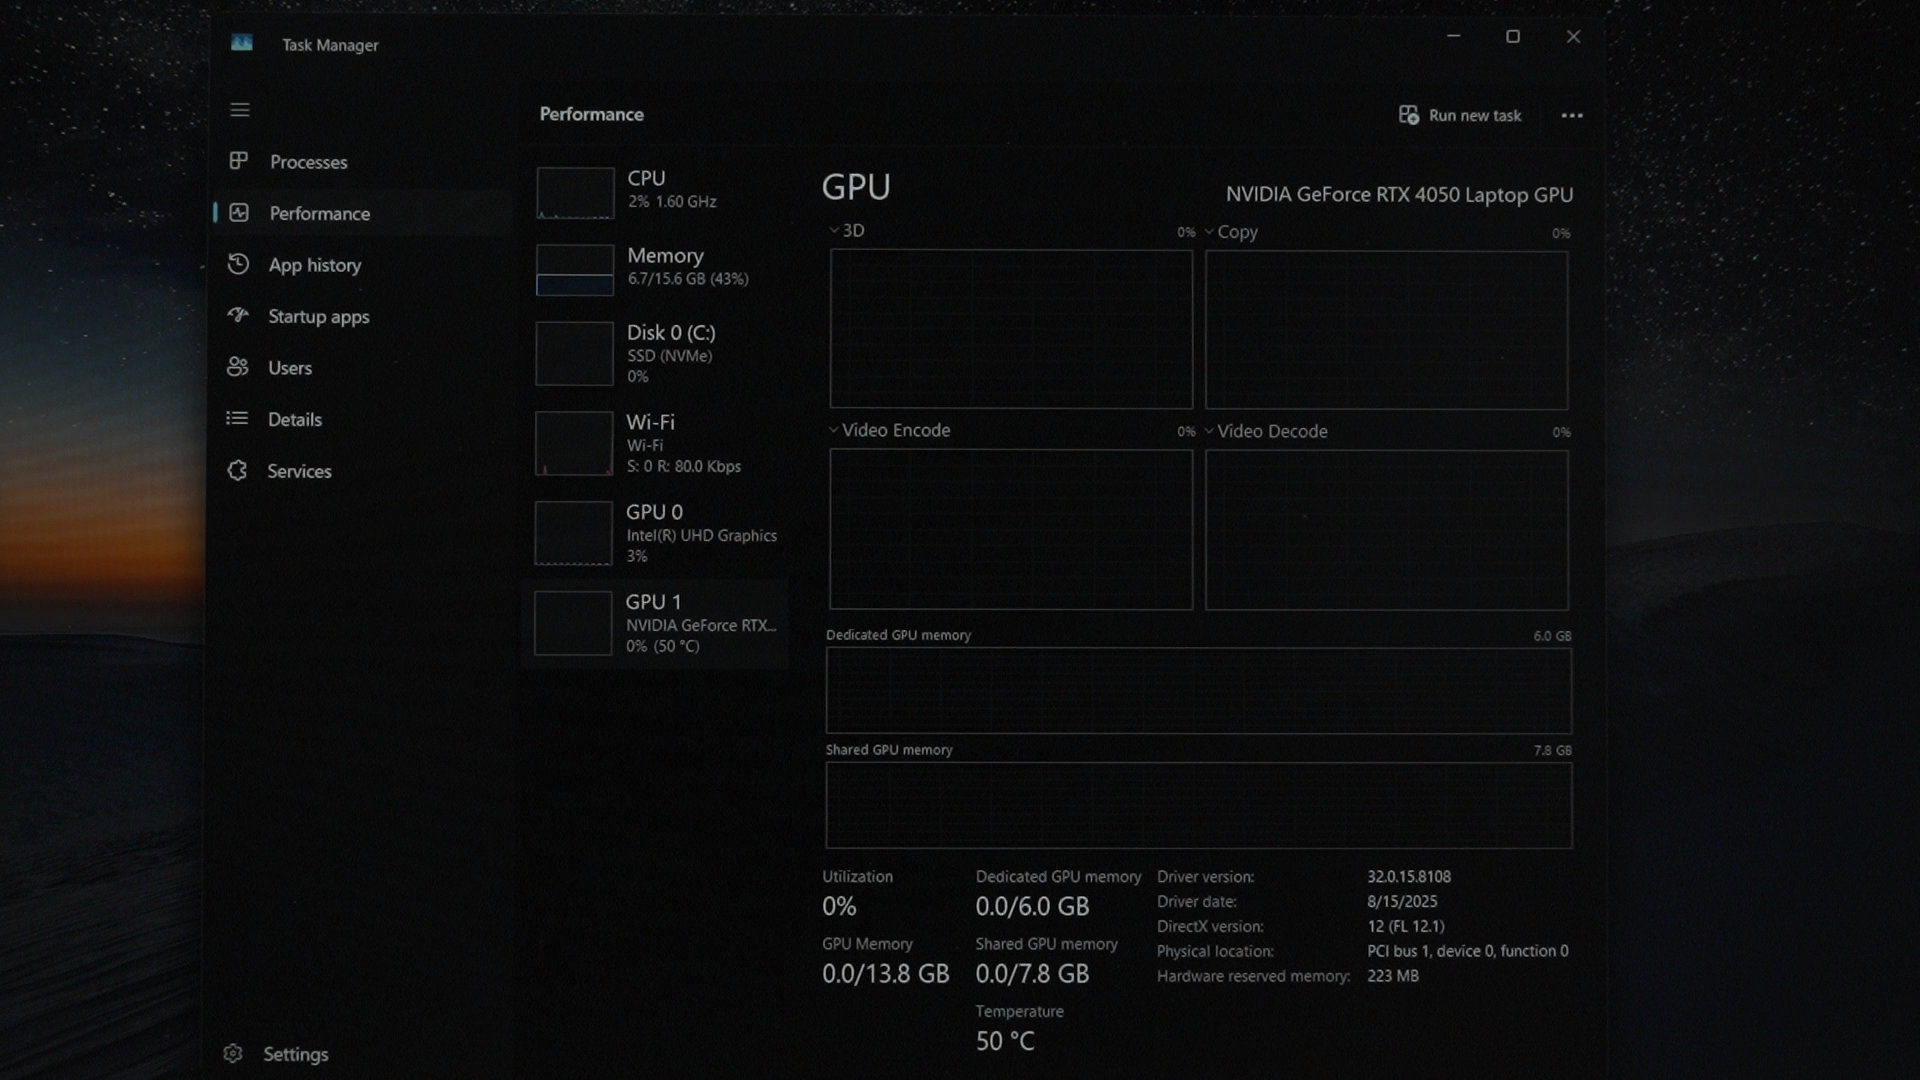Expand the 3D engine graph dropdown
The width and height of the screenshot is (1920, 1080).
[834, 230]
